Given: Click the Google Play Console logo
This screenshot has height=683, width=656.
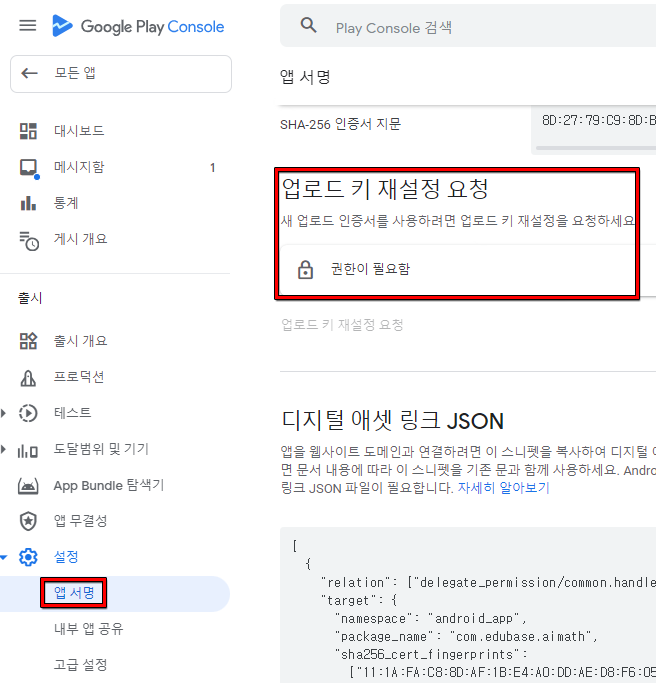Looking at the screenshot, I should tap(138, 26).
